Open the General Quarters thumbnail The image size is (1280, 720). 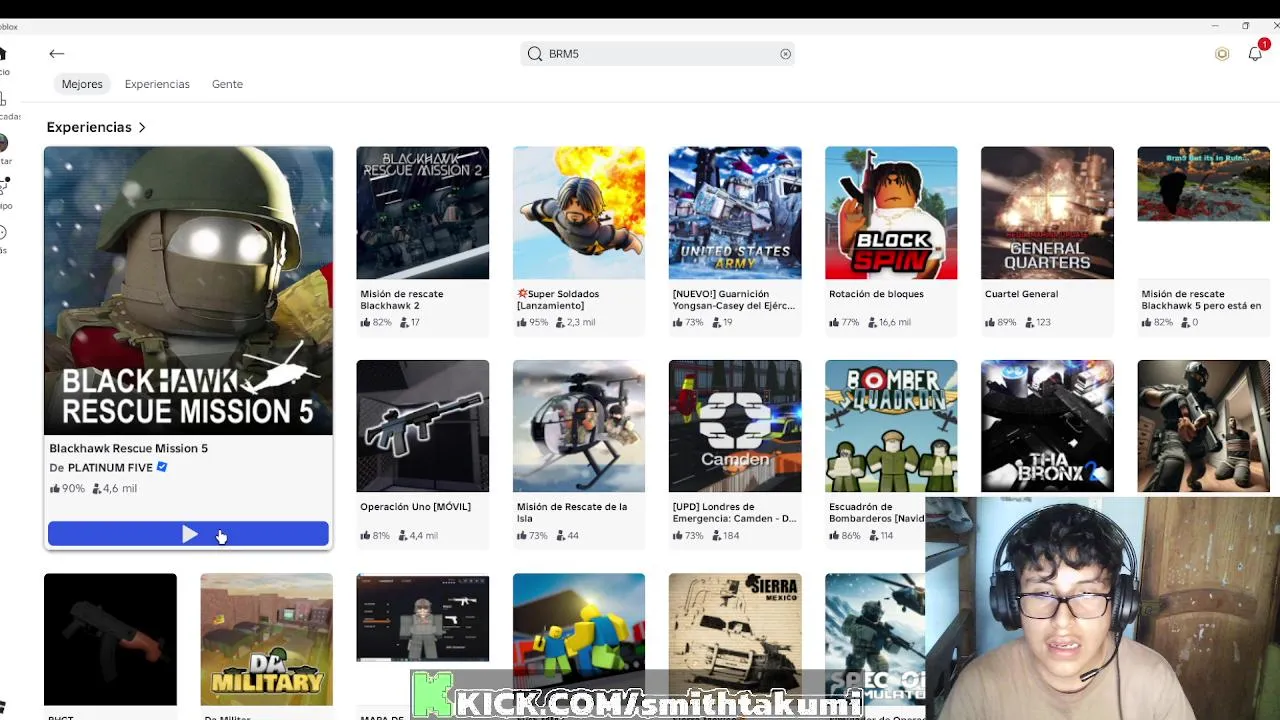(x=1047, y=213)
